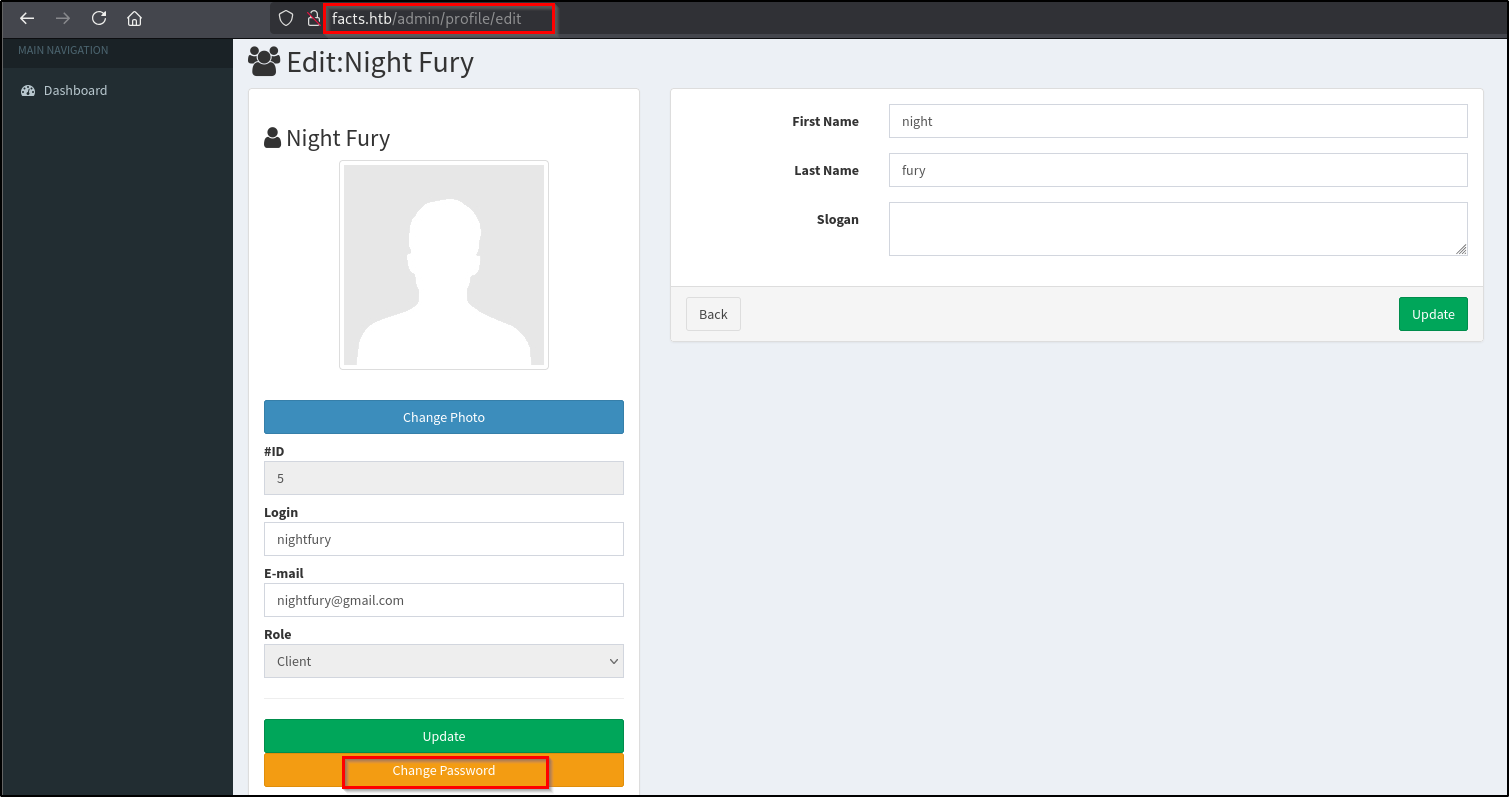Click the users icon beside Edit:Night Fury

264,62
